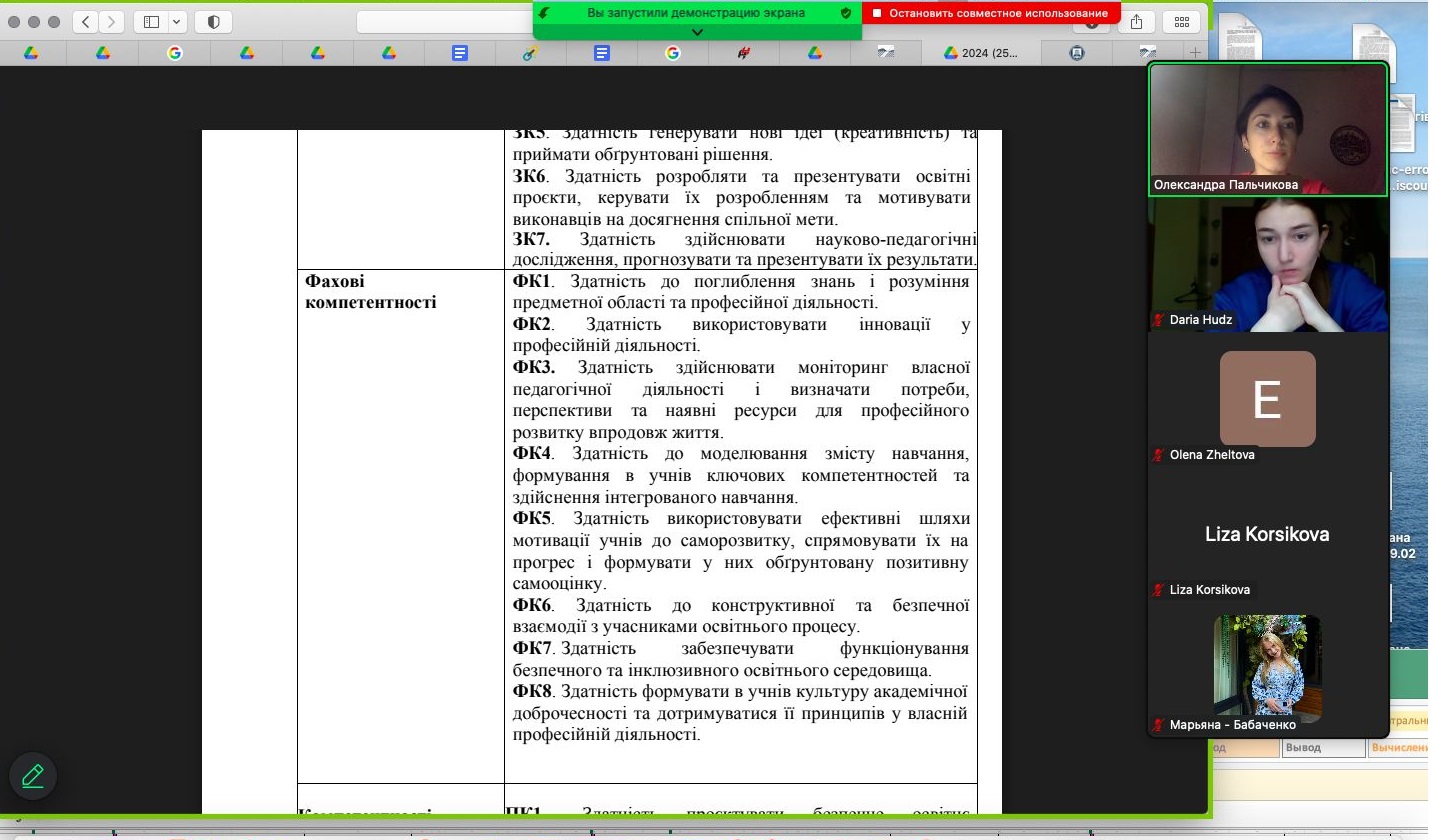The height and width of the screenshot is (840, 1436).
Task: Click the Safari share icon
Action: click(x=1136, y=22)
